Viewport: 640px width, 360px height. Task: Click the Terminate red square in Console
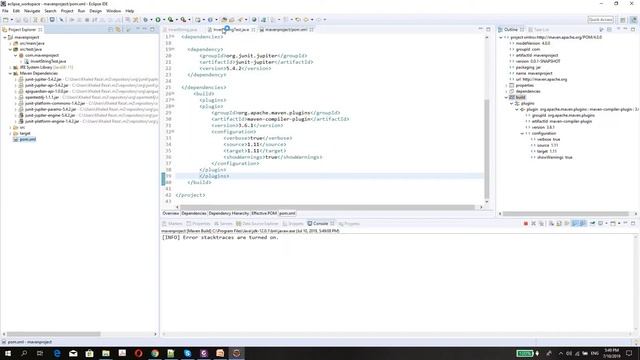click(x=526, y=224)
